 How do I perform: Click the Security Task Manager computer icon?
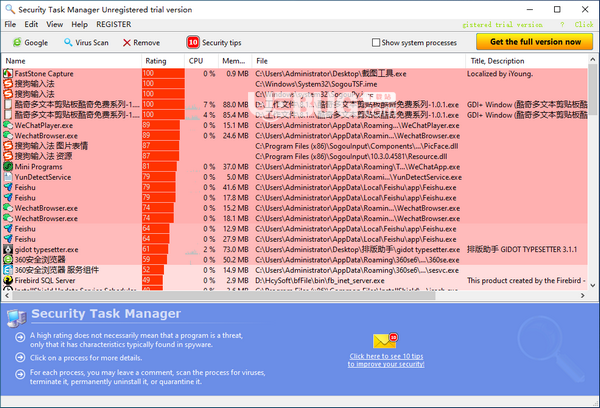point(16,318)
